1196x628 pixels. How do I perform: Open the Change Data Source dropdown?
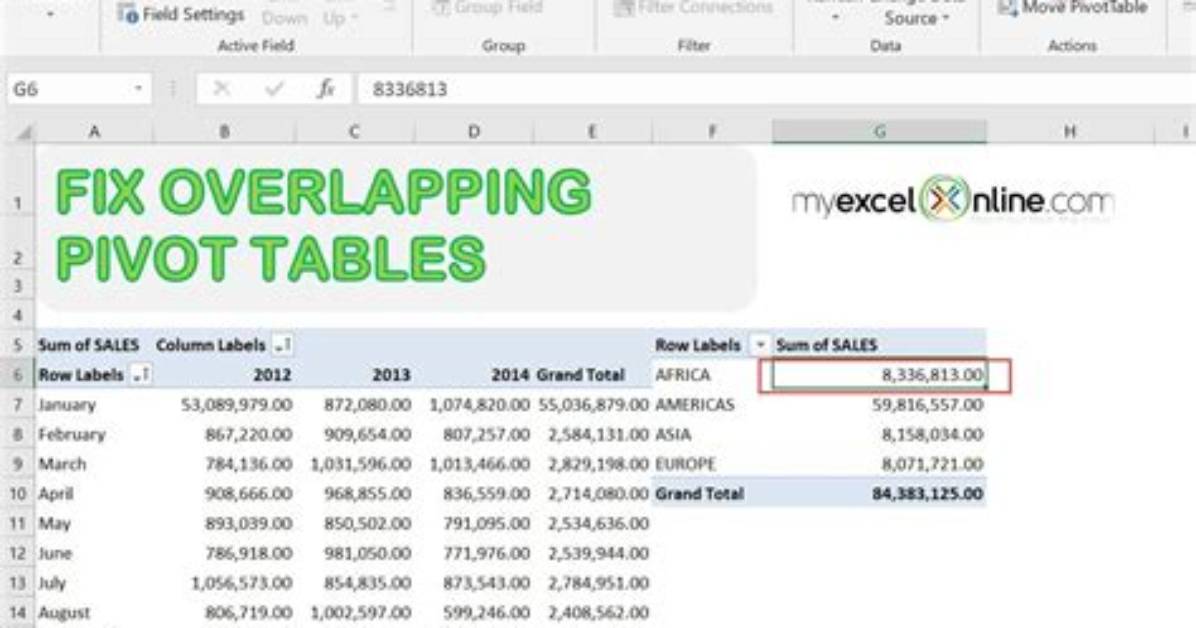point(917,18)
